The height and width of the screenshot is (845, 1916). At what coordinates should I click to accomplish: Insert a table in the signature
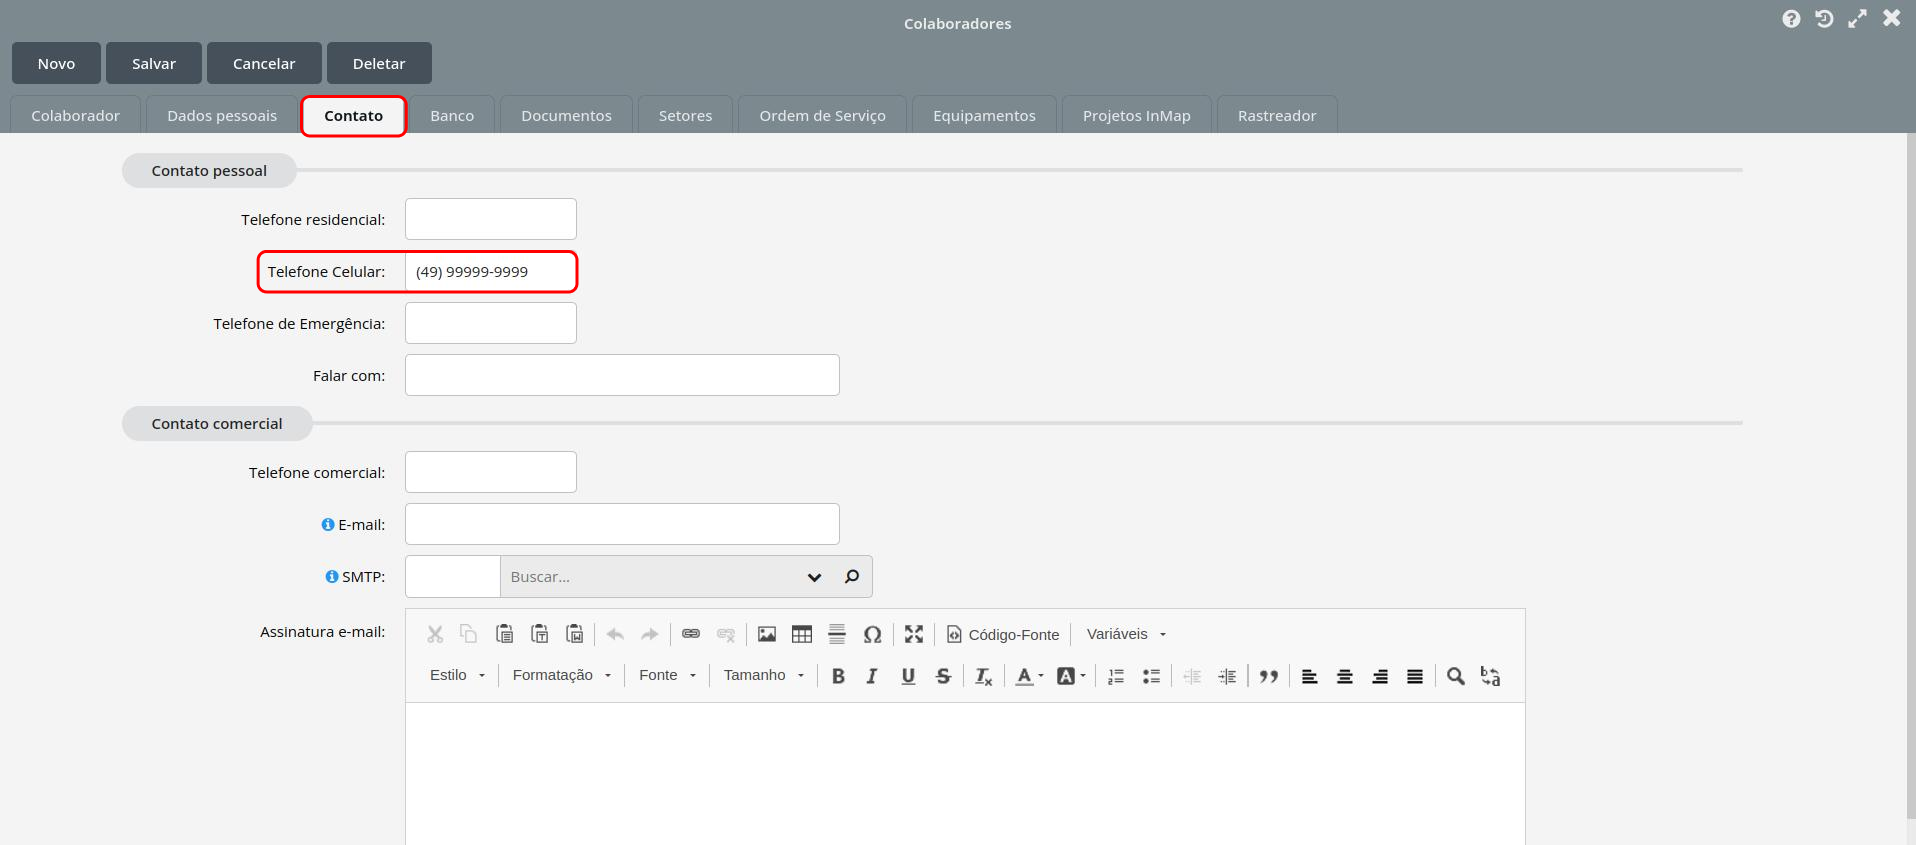pyautogui.click(x=802, y=634)
